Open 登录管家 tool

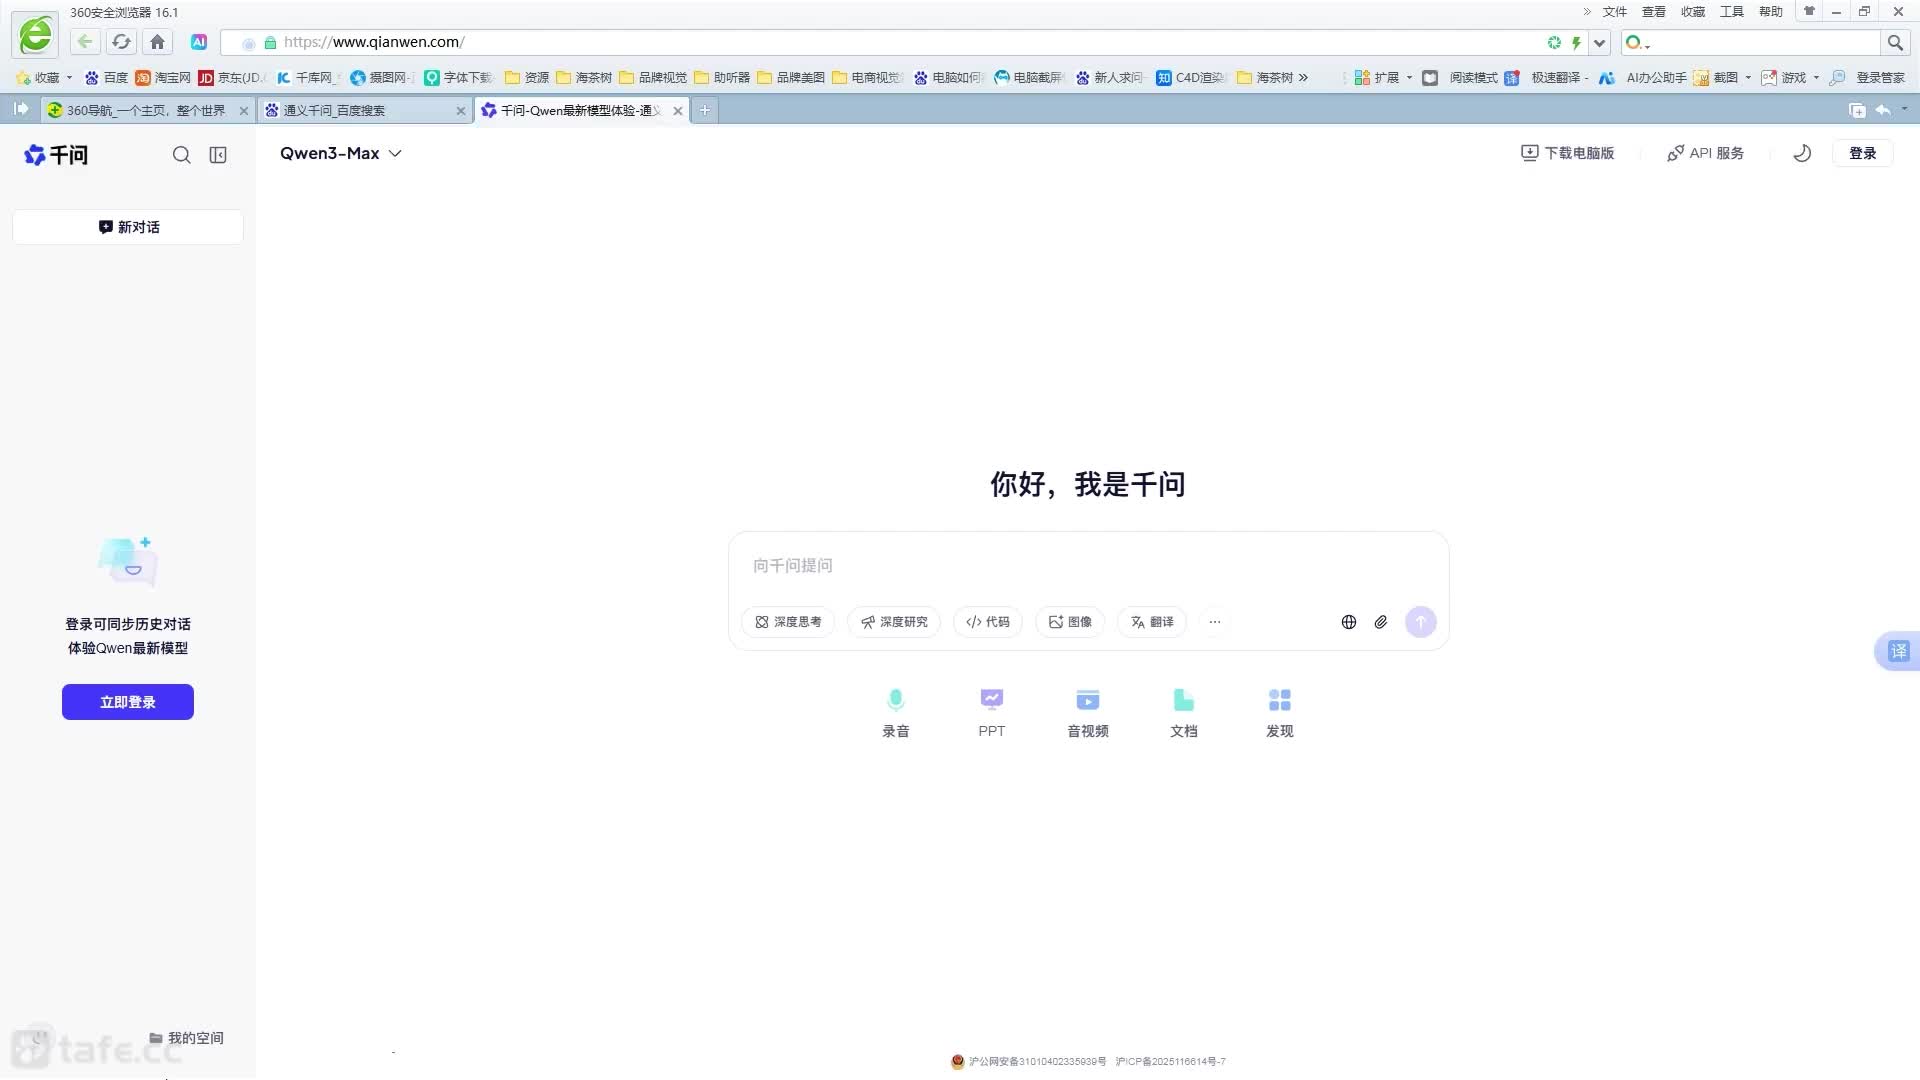tap(1868, 77)
